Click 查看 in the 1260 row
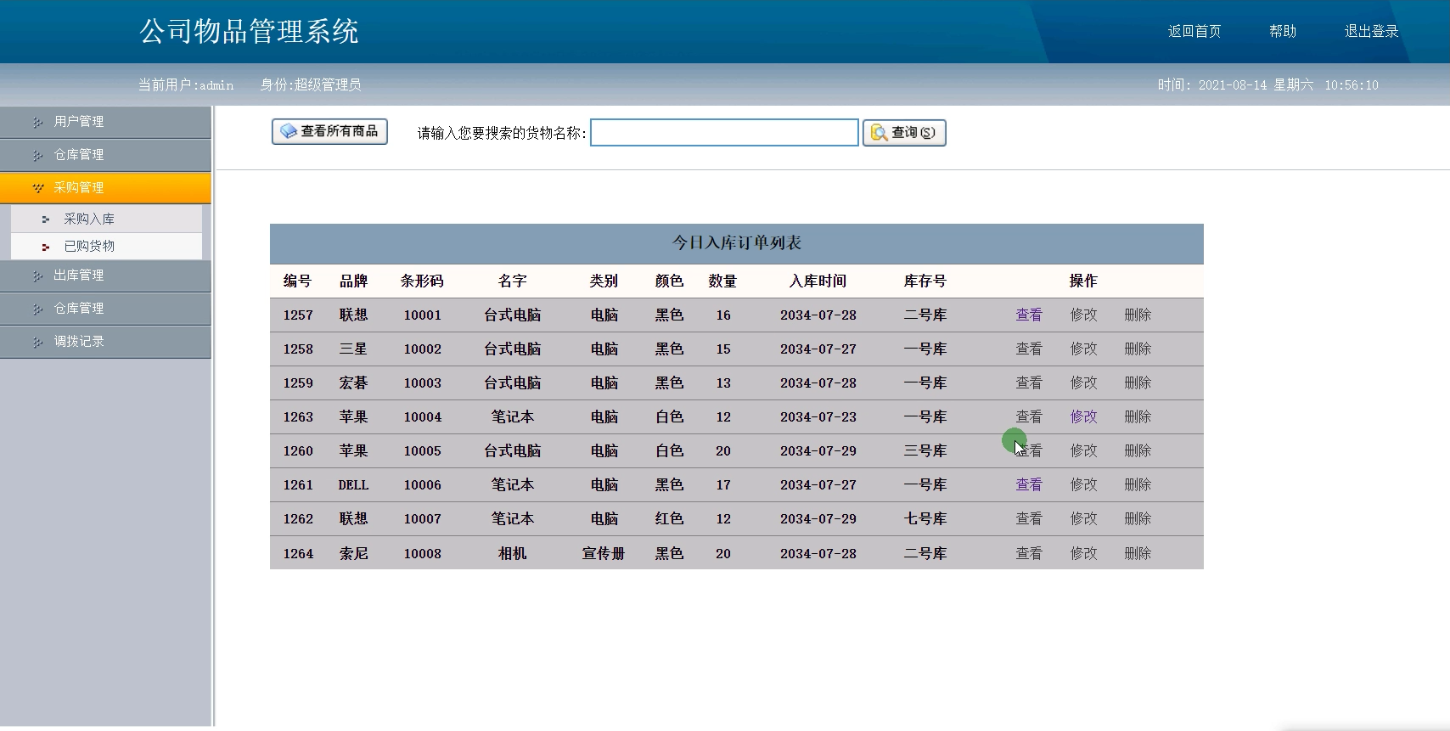 (x=1029, y=451)
